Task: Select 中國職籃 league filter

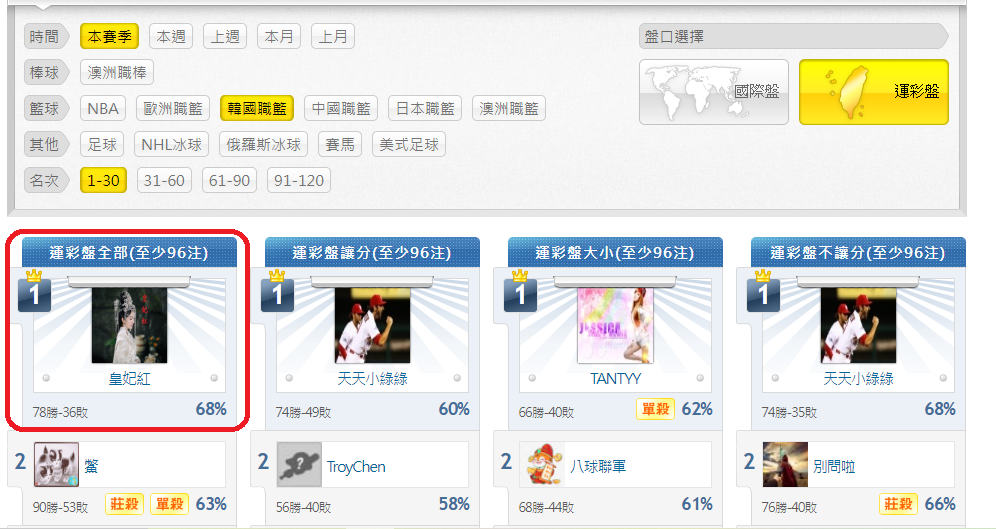Action: 341,109
